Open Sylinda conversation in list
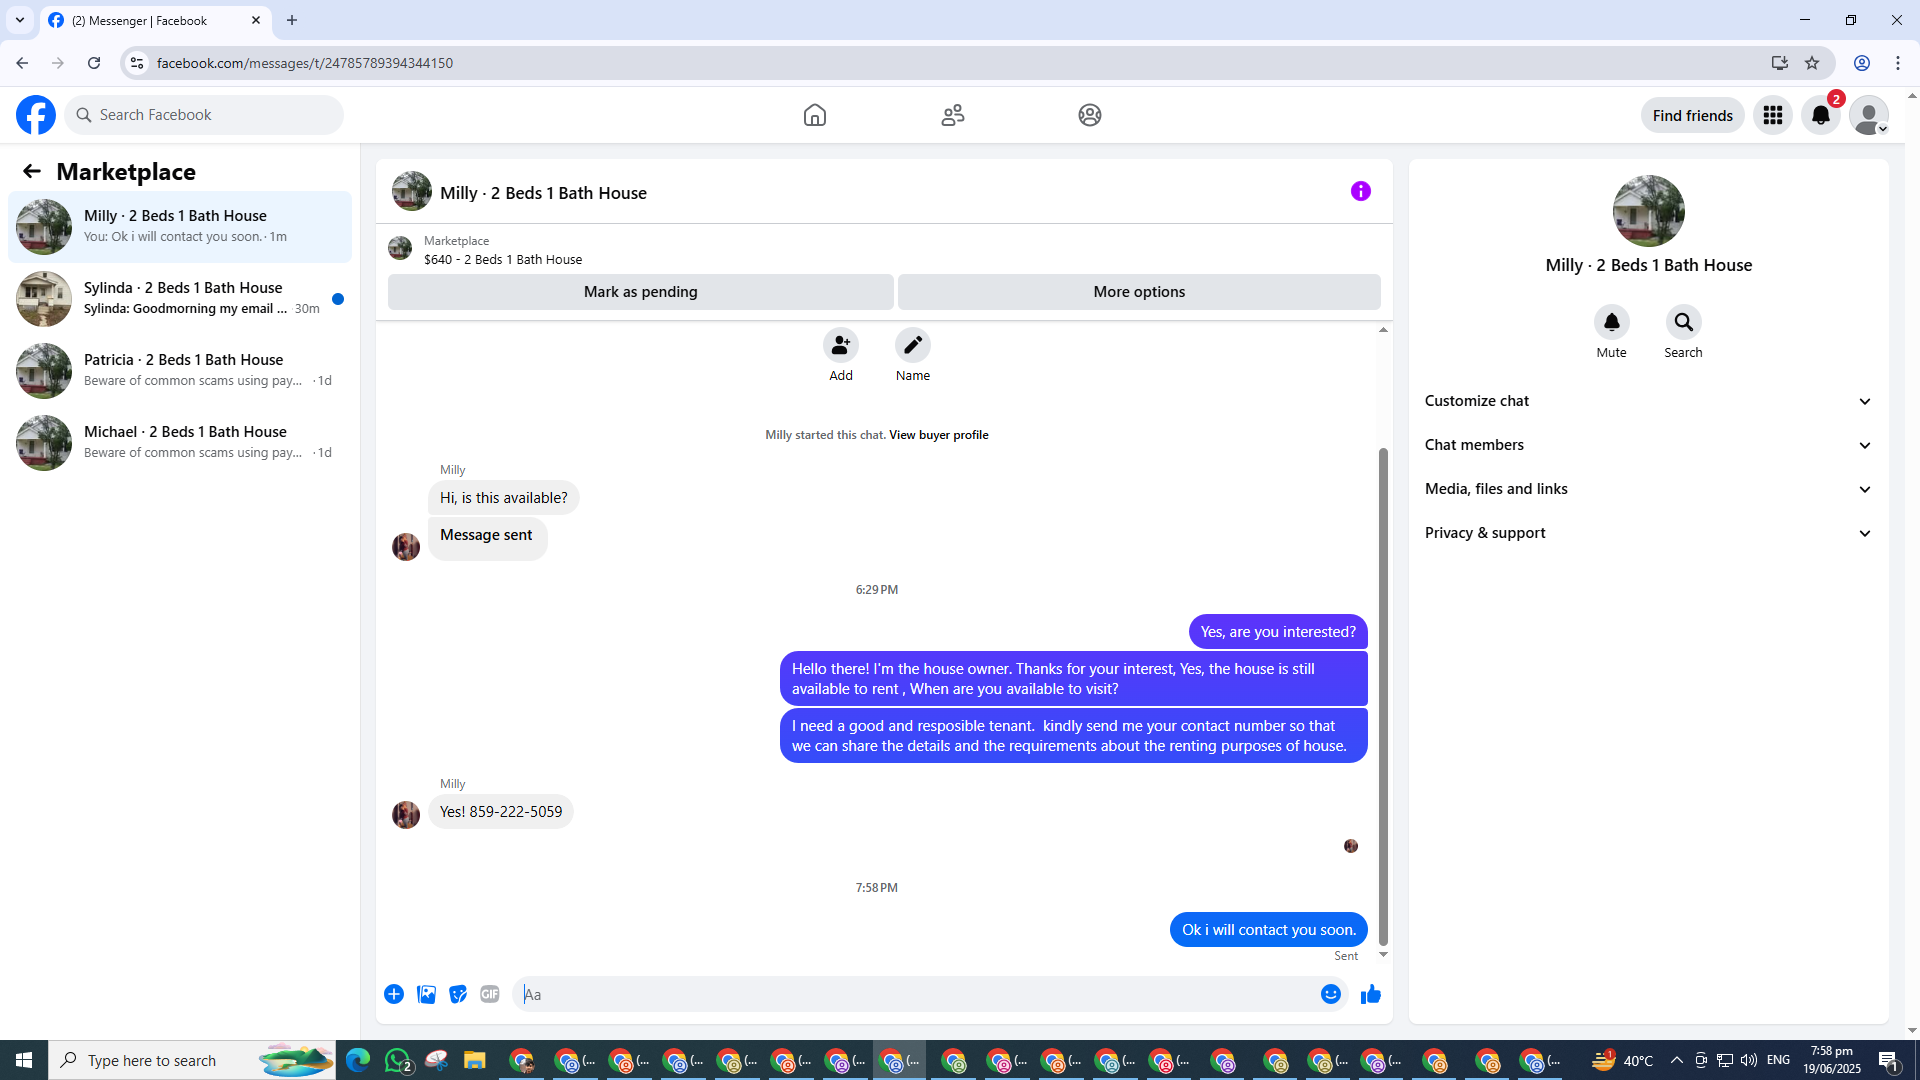The image size is (1920, 1080). tap(180, 299)
